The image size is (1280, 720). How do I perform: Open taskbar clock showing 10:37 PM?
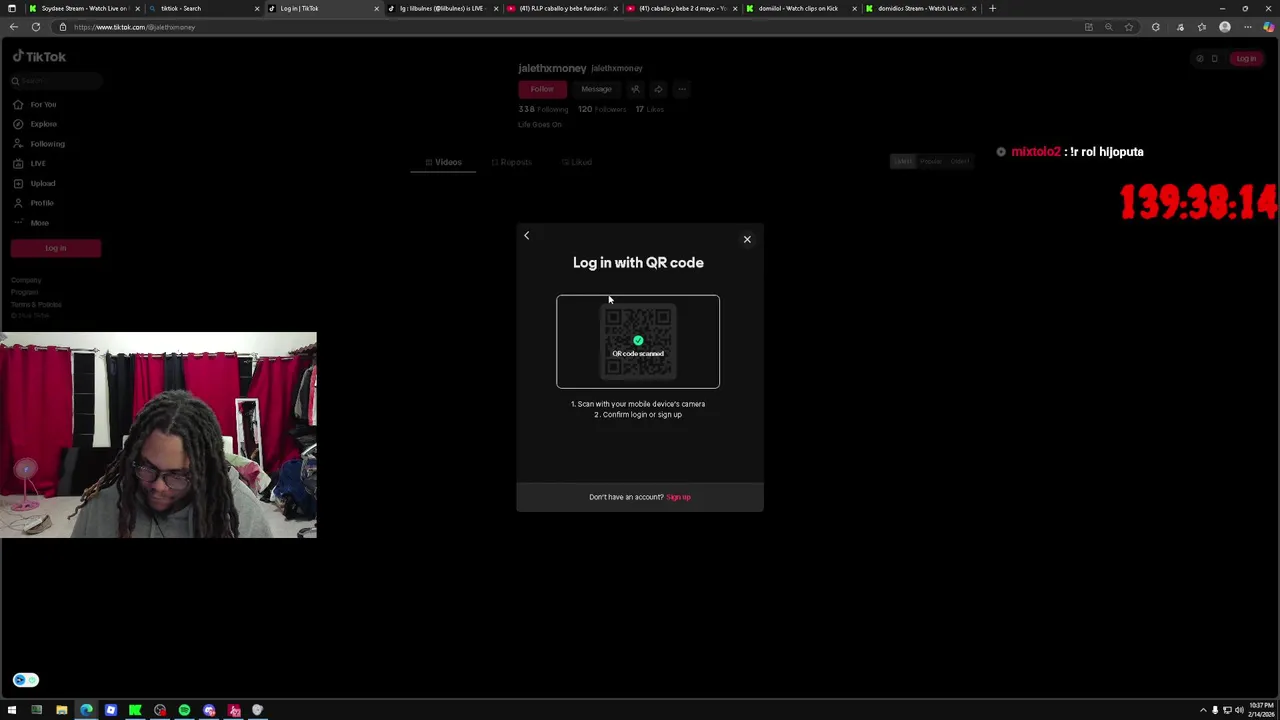click(x=1261, y=710)
